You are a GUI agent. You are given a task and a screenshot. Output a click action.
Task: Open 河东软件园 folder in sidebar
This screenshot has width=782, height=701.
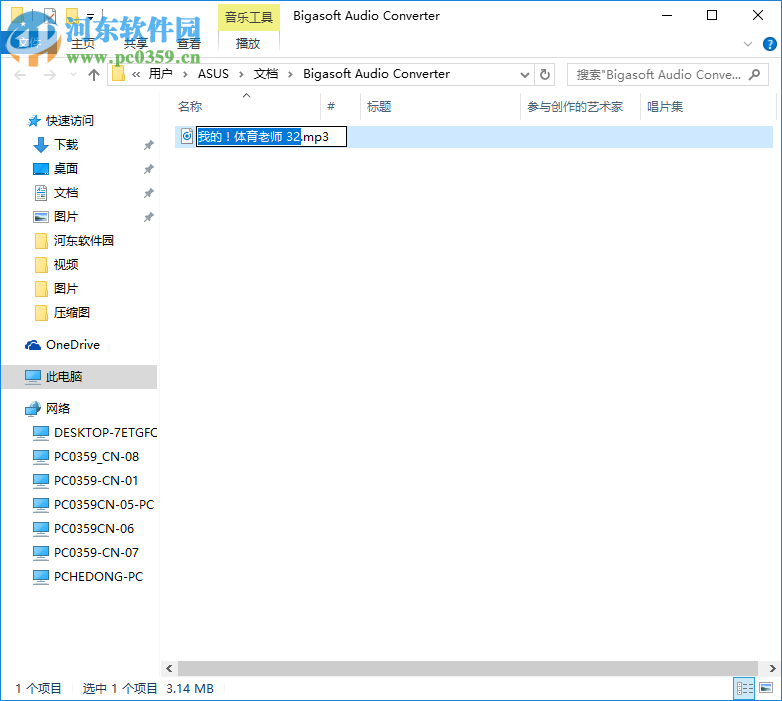click(x=84, y=241)
